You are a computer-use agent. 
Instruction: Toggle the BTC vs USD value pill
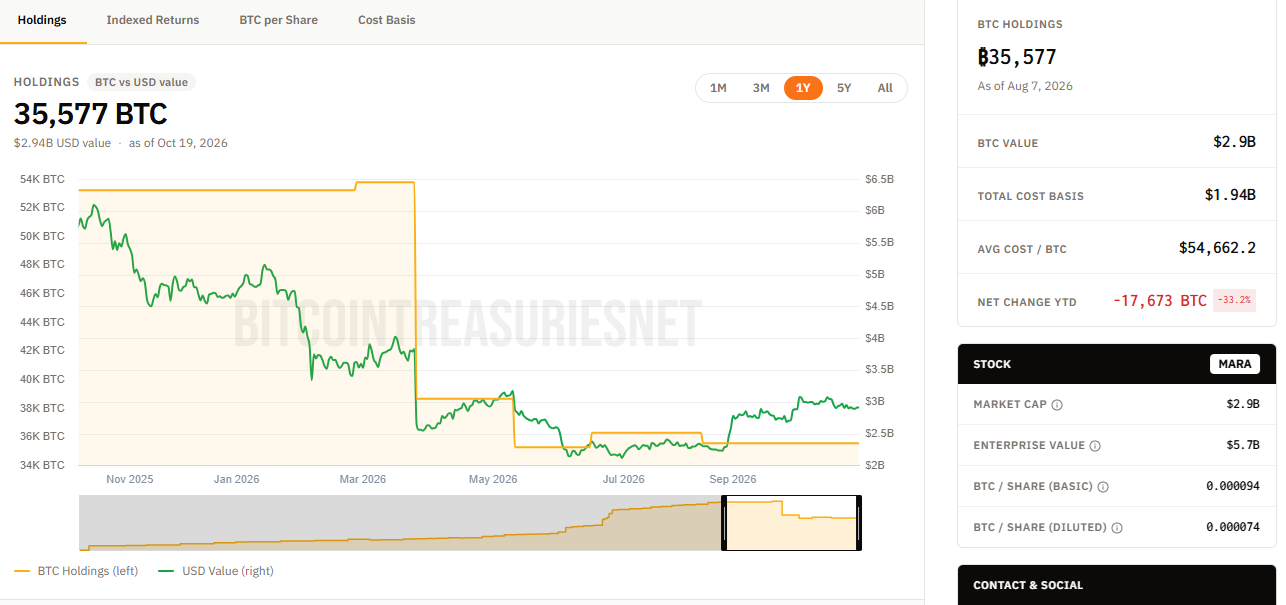coord(141,82)
